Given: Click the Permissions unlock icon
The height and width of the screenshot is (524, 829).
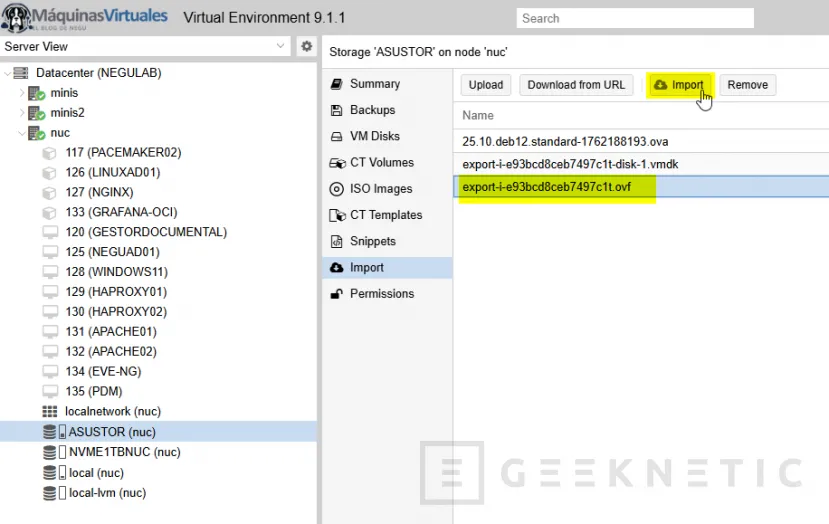Looking at the screenshot, I should 336,294.
